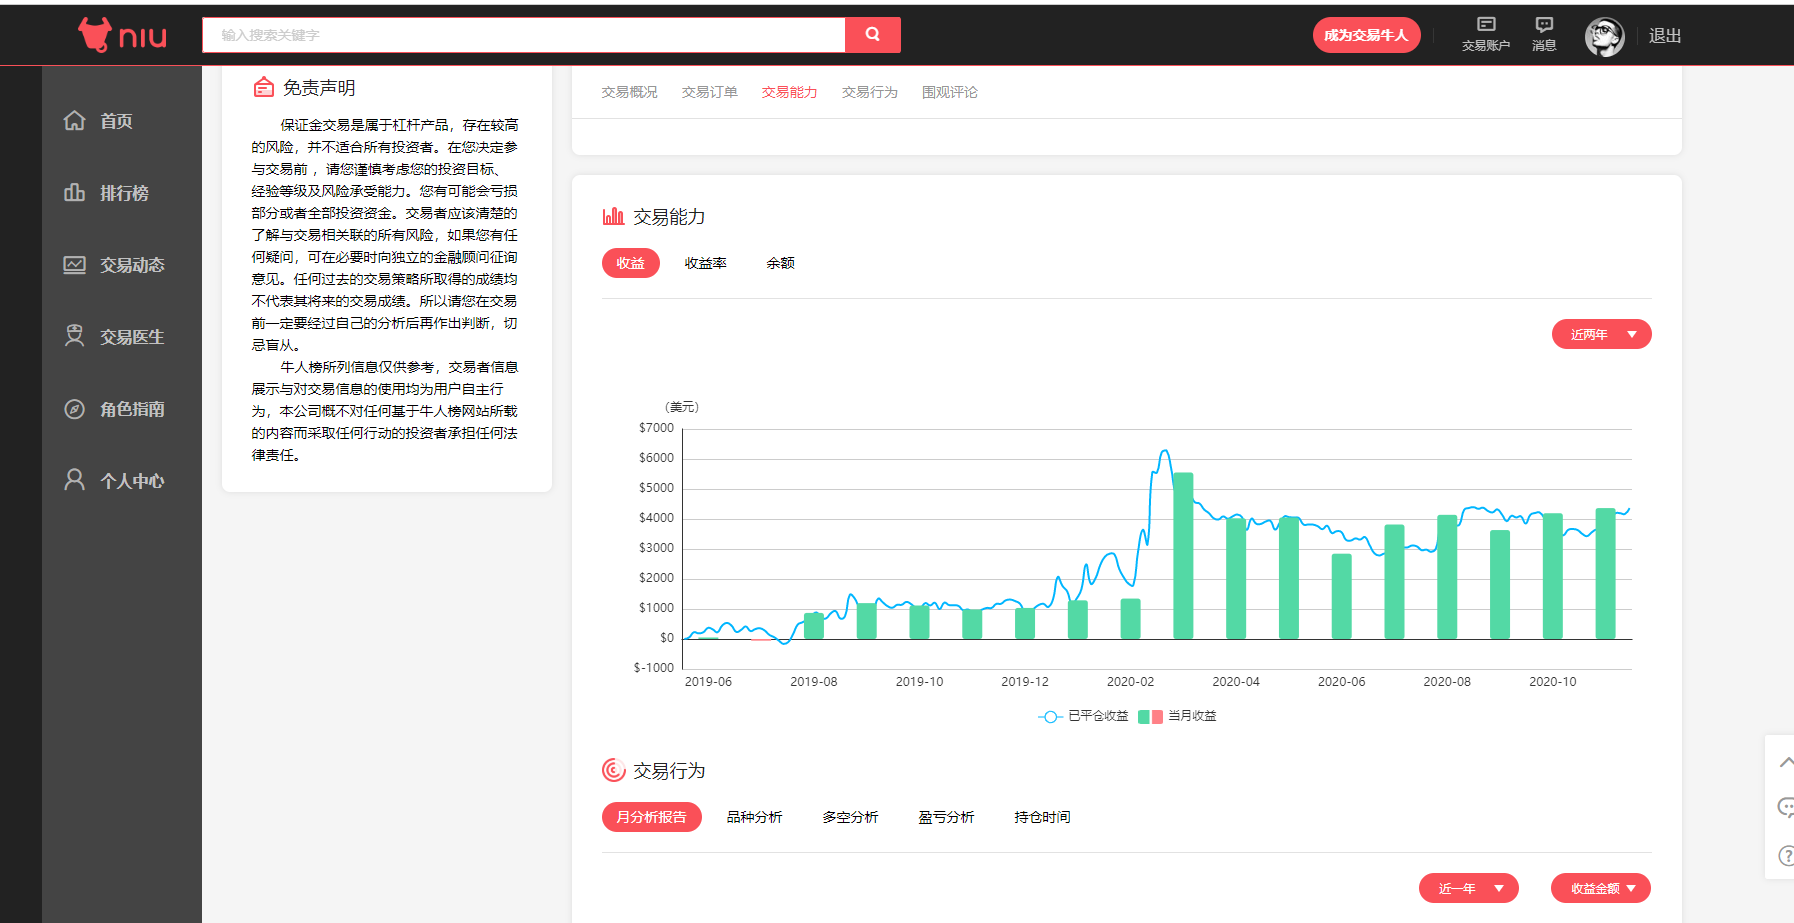Click 退出 logout link
The height and width of the screenshot is (923, 1794).
pos(1664,36)
